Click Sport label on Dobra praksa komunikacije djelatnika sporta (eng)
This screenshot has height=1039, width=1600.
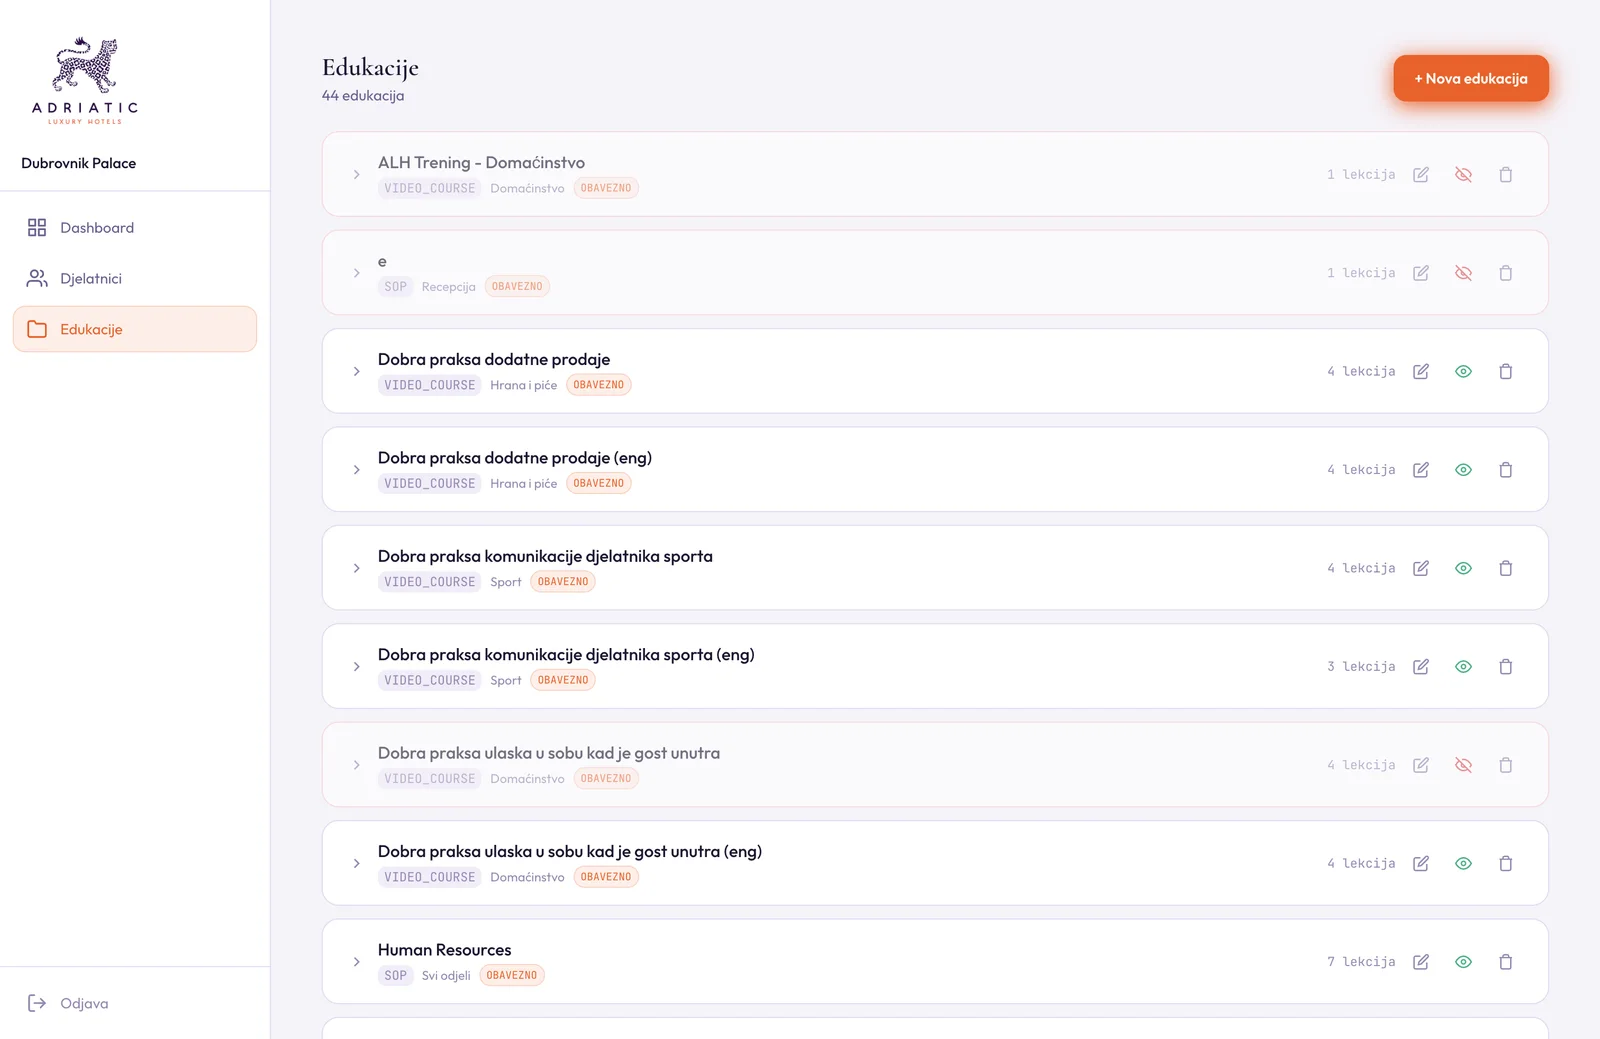tap(506, 681)
